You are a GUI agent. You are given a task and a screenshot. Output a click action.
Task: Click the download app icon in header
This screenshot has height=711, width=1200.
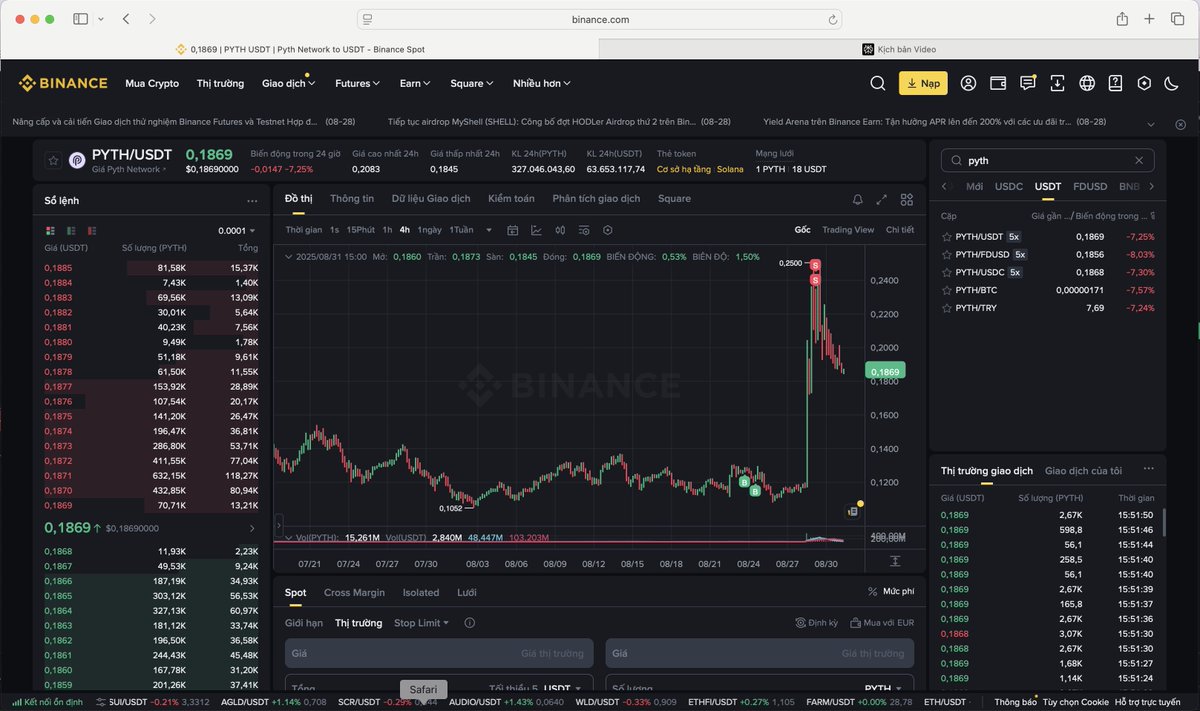tap(1057, 83)
